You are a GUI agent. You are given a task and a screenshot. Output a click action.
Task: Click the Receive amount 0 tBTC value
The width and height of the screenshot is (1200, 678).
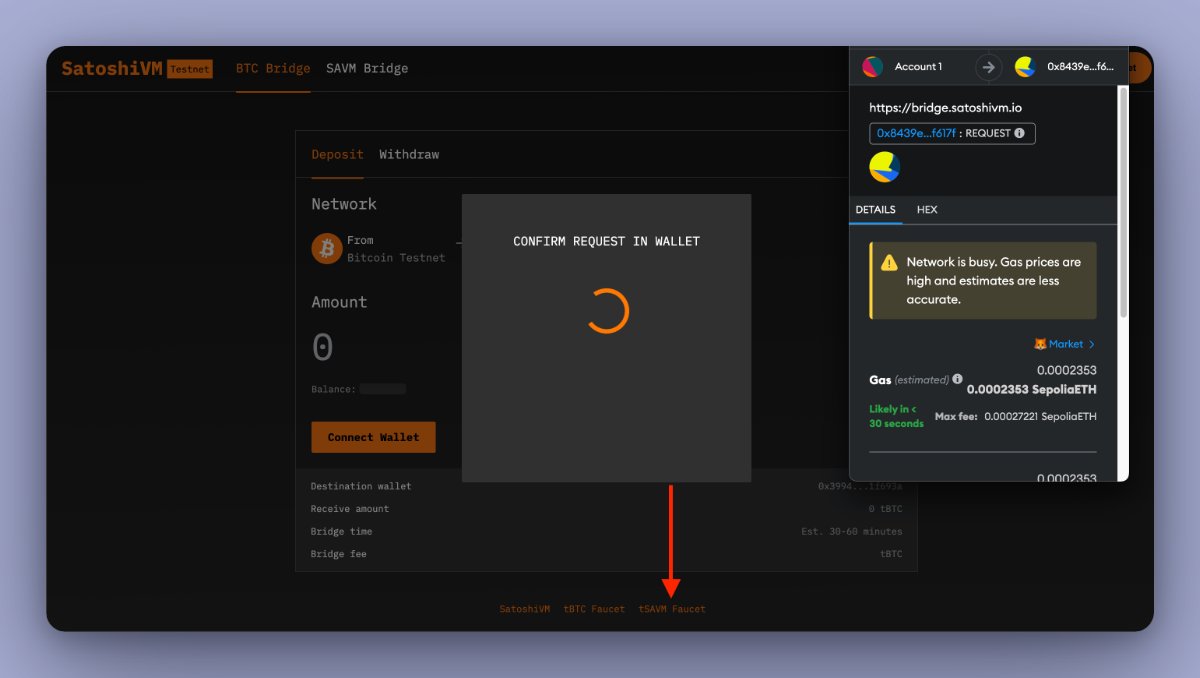[x=884, y=509]
